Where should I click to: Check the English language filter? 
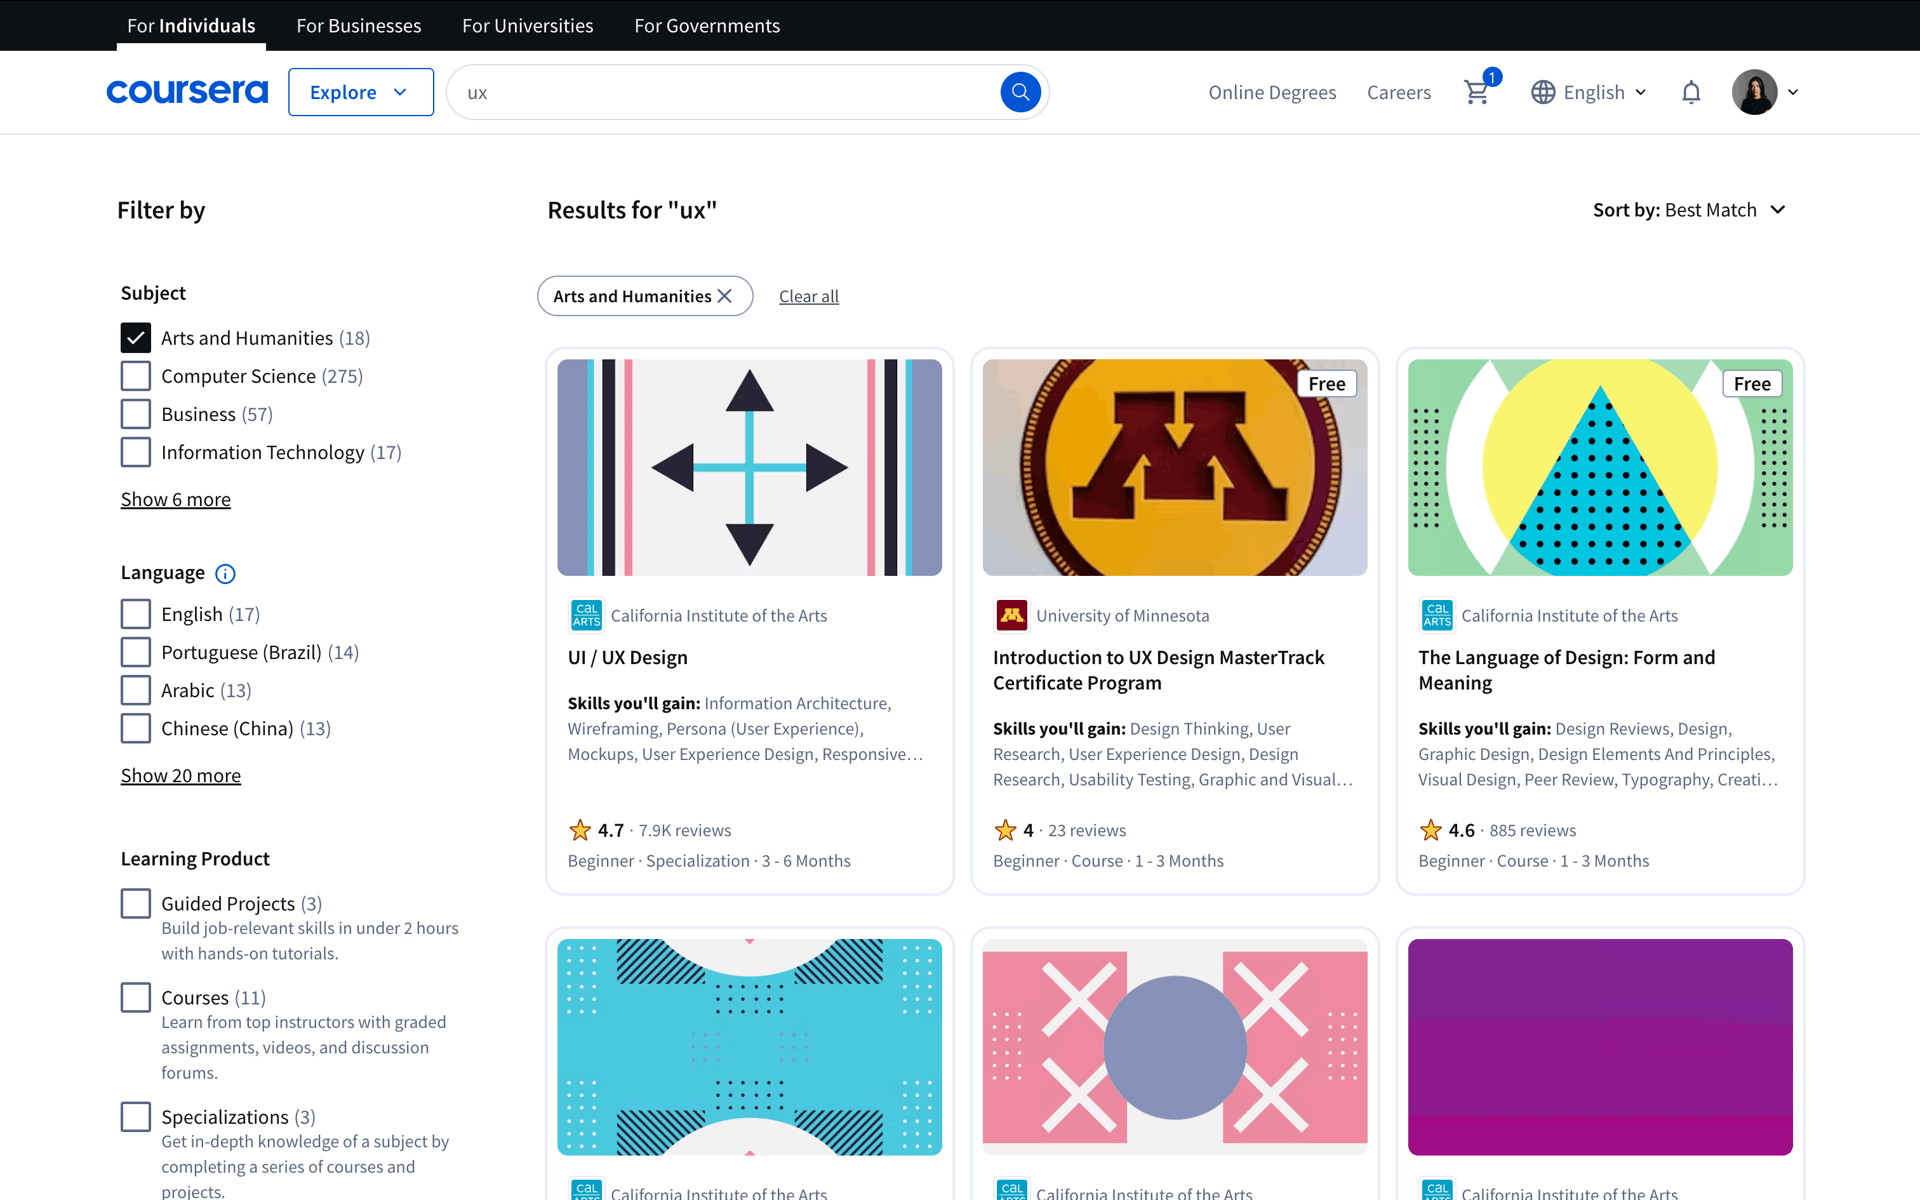tap(136, 614)
